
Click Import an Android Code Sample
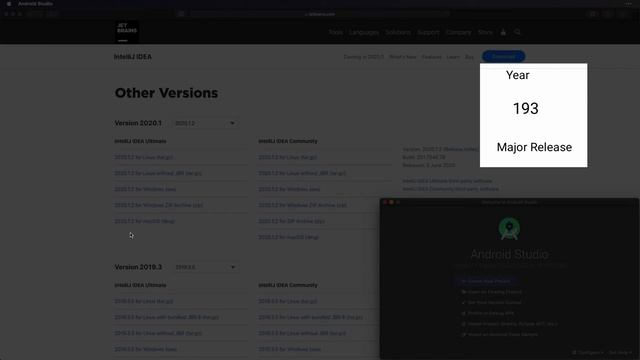[x=500, y=334]
